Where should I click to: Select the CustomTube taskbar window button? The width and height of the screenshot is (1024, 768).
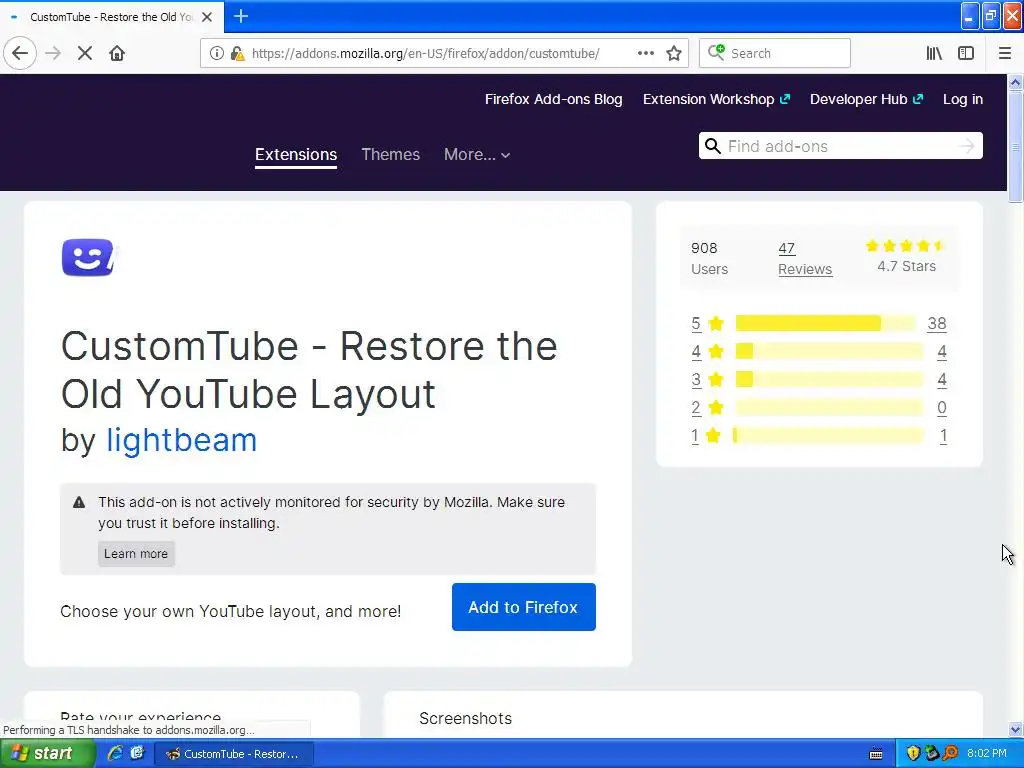pyautogui.click(x=234, y=754)
